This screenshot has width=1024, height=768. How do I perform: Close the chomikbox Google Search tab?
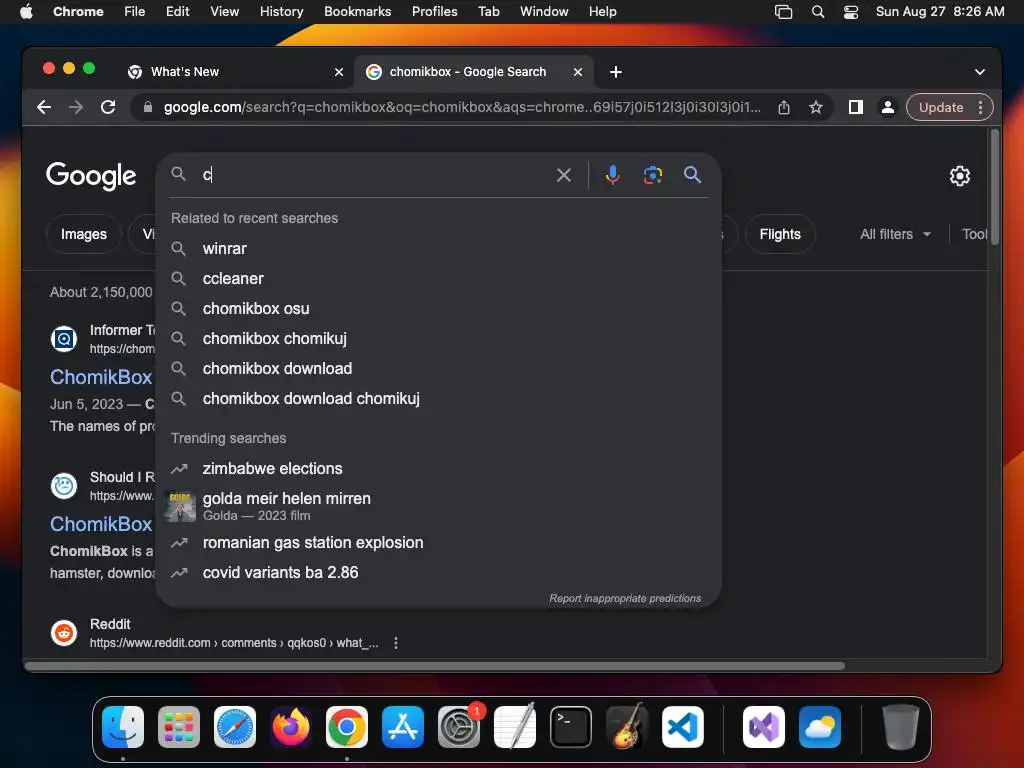pos(578,72)
